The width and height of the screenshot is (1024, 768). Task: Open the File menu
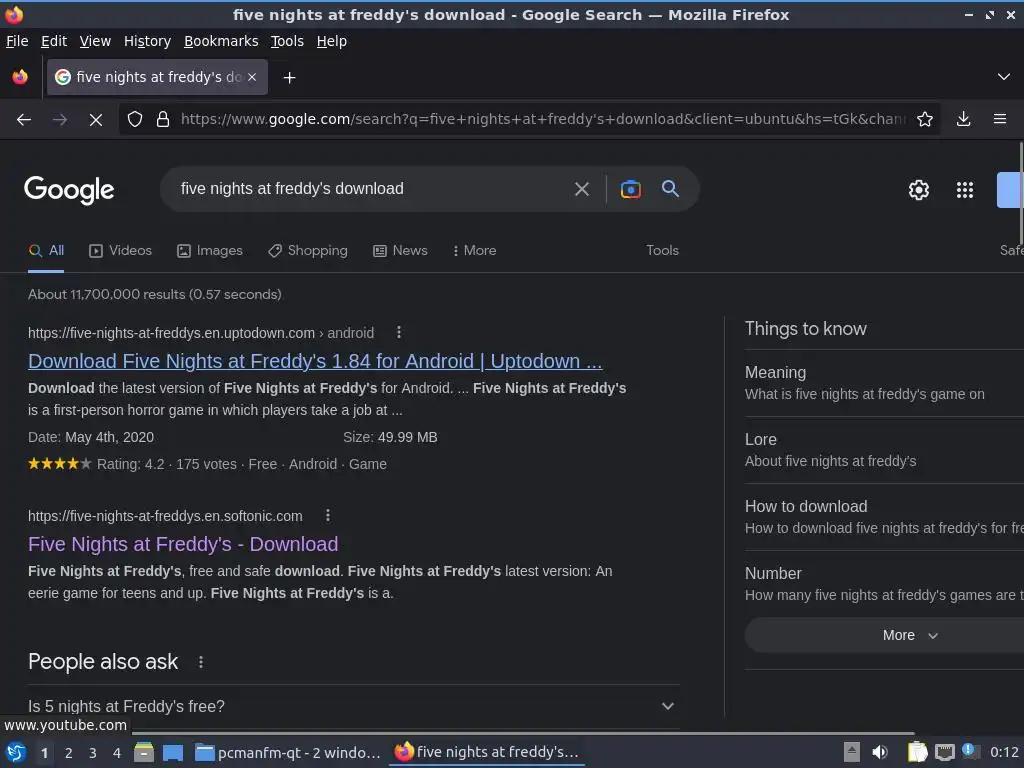(x=17, y=41)
